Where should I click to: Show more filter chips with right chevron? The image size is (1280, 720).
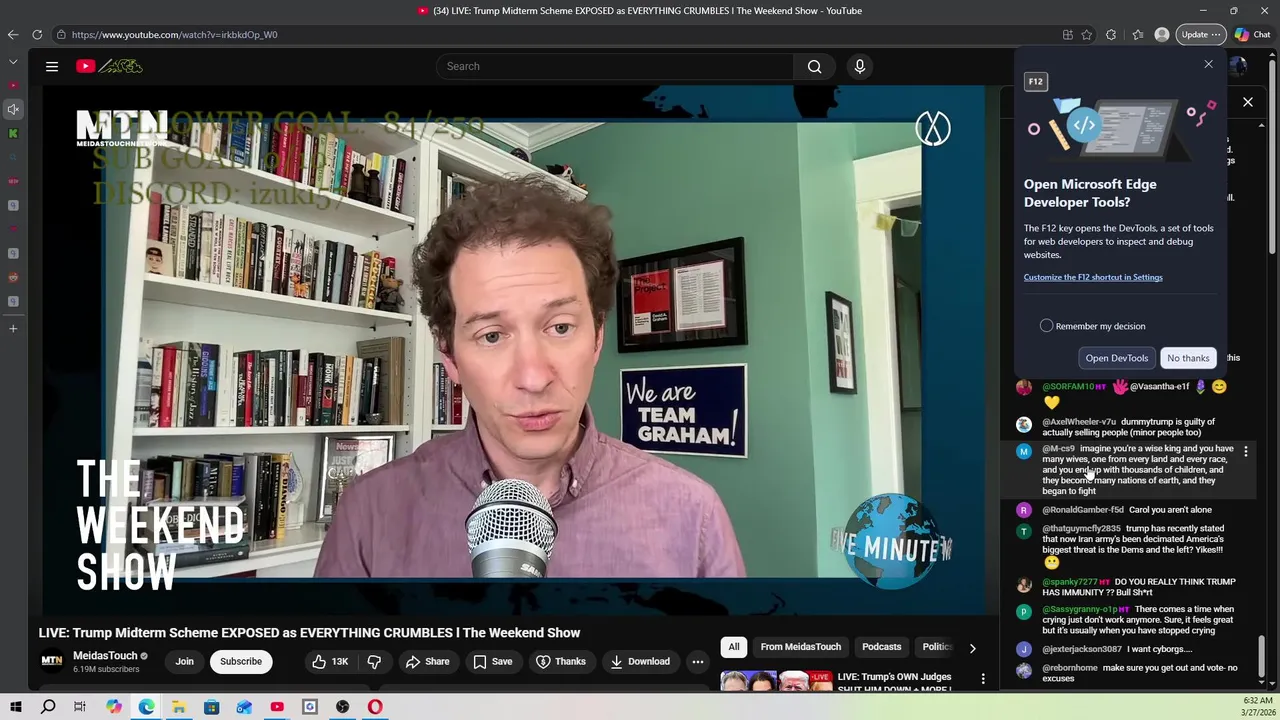972,648
